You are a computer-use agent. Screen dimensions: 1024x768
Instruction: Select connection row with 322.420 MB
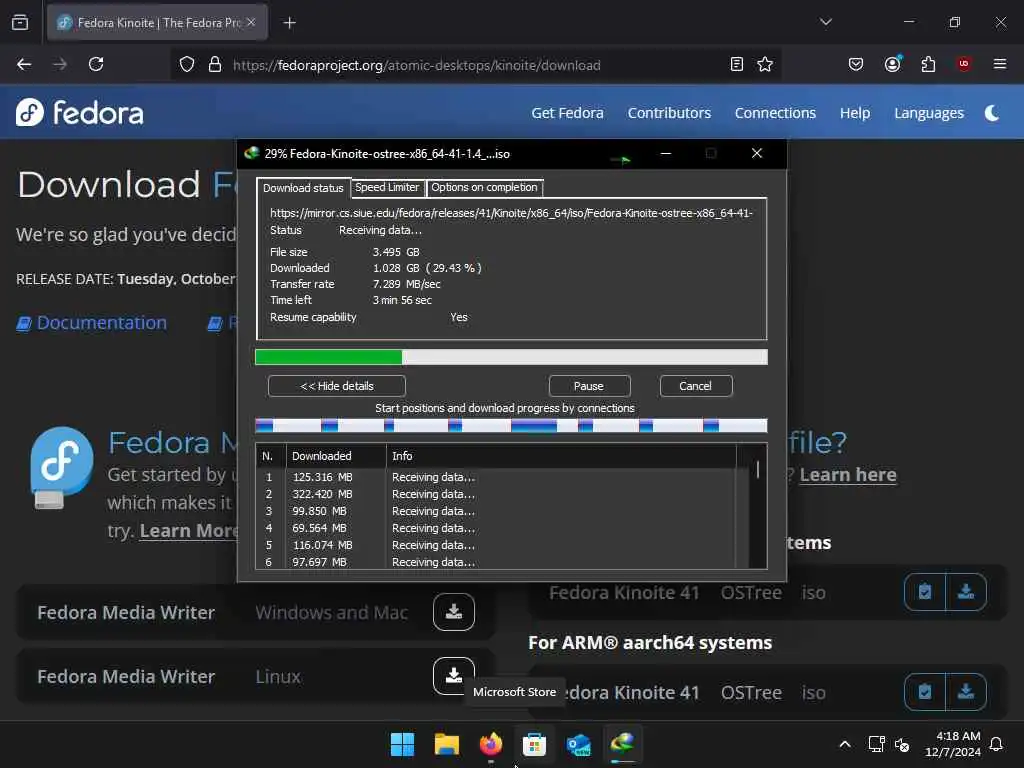tap(496, 494)
